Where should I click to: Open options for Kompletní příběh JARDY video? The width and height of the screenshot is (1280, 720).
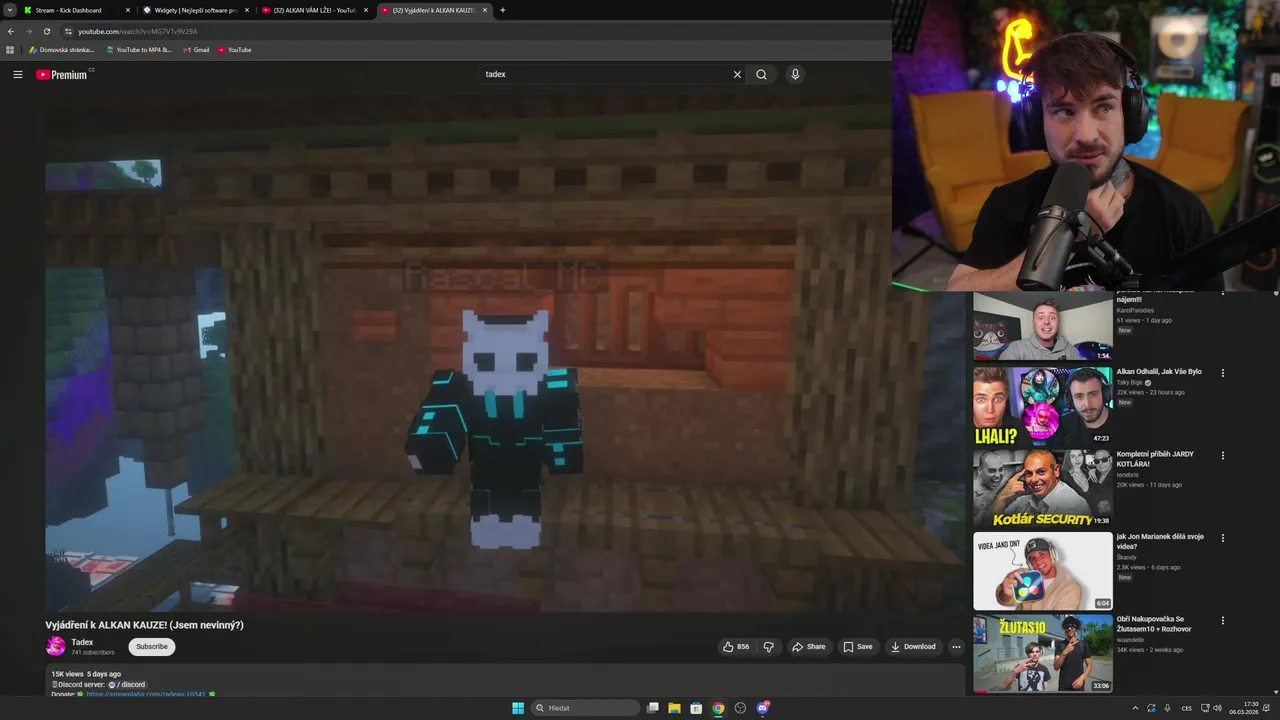pyautogui.click(x=1222, y=455)
